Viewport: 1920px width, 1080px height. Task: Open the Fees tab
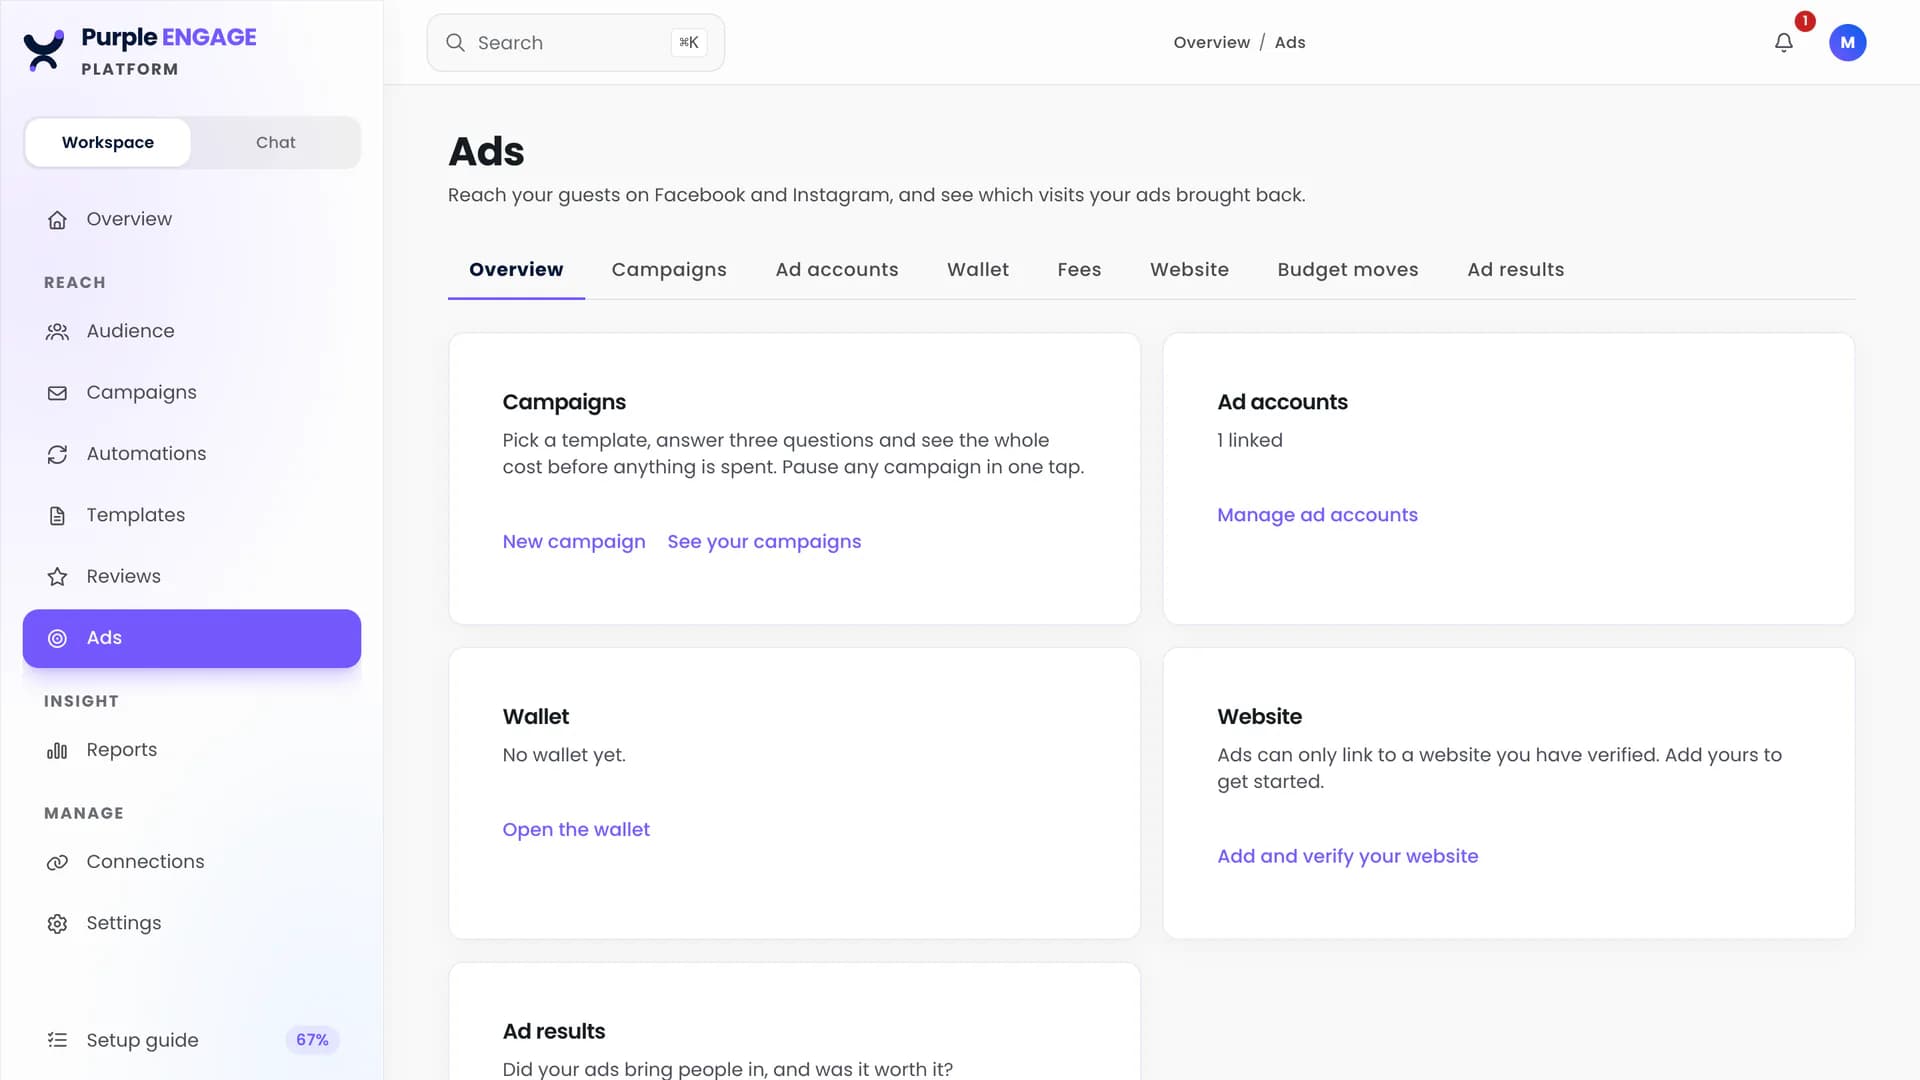[x=1079, y=270]
